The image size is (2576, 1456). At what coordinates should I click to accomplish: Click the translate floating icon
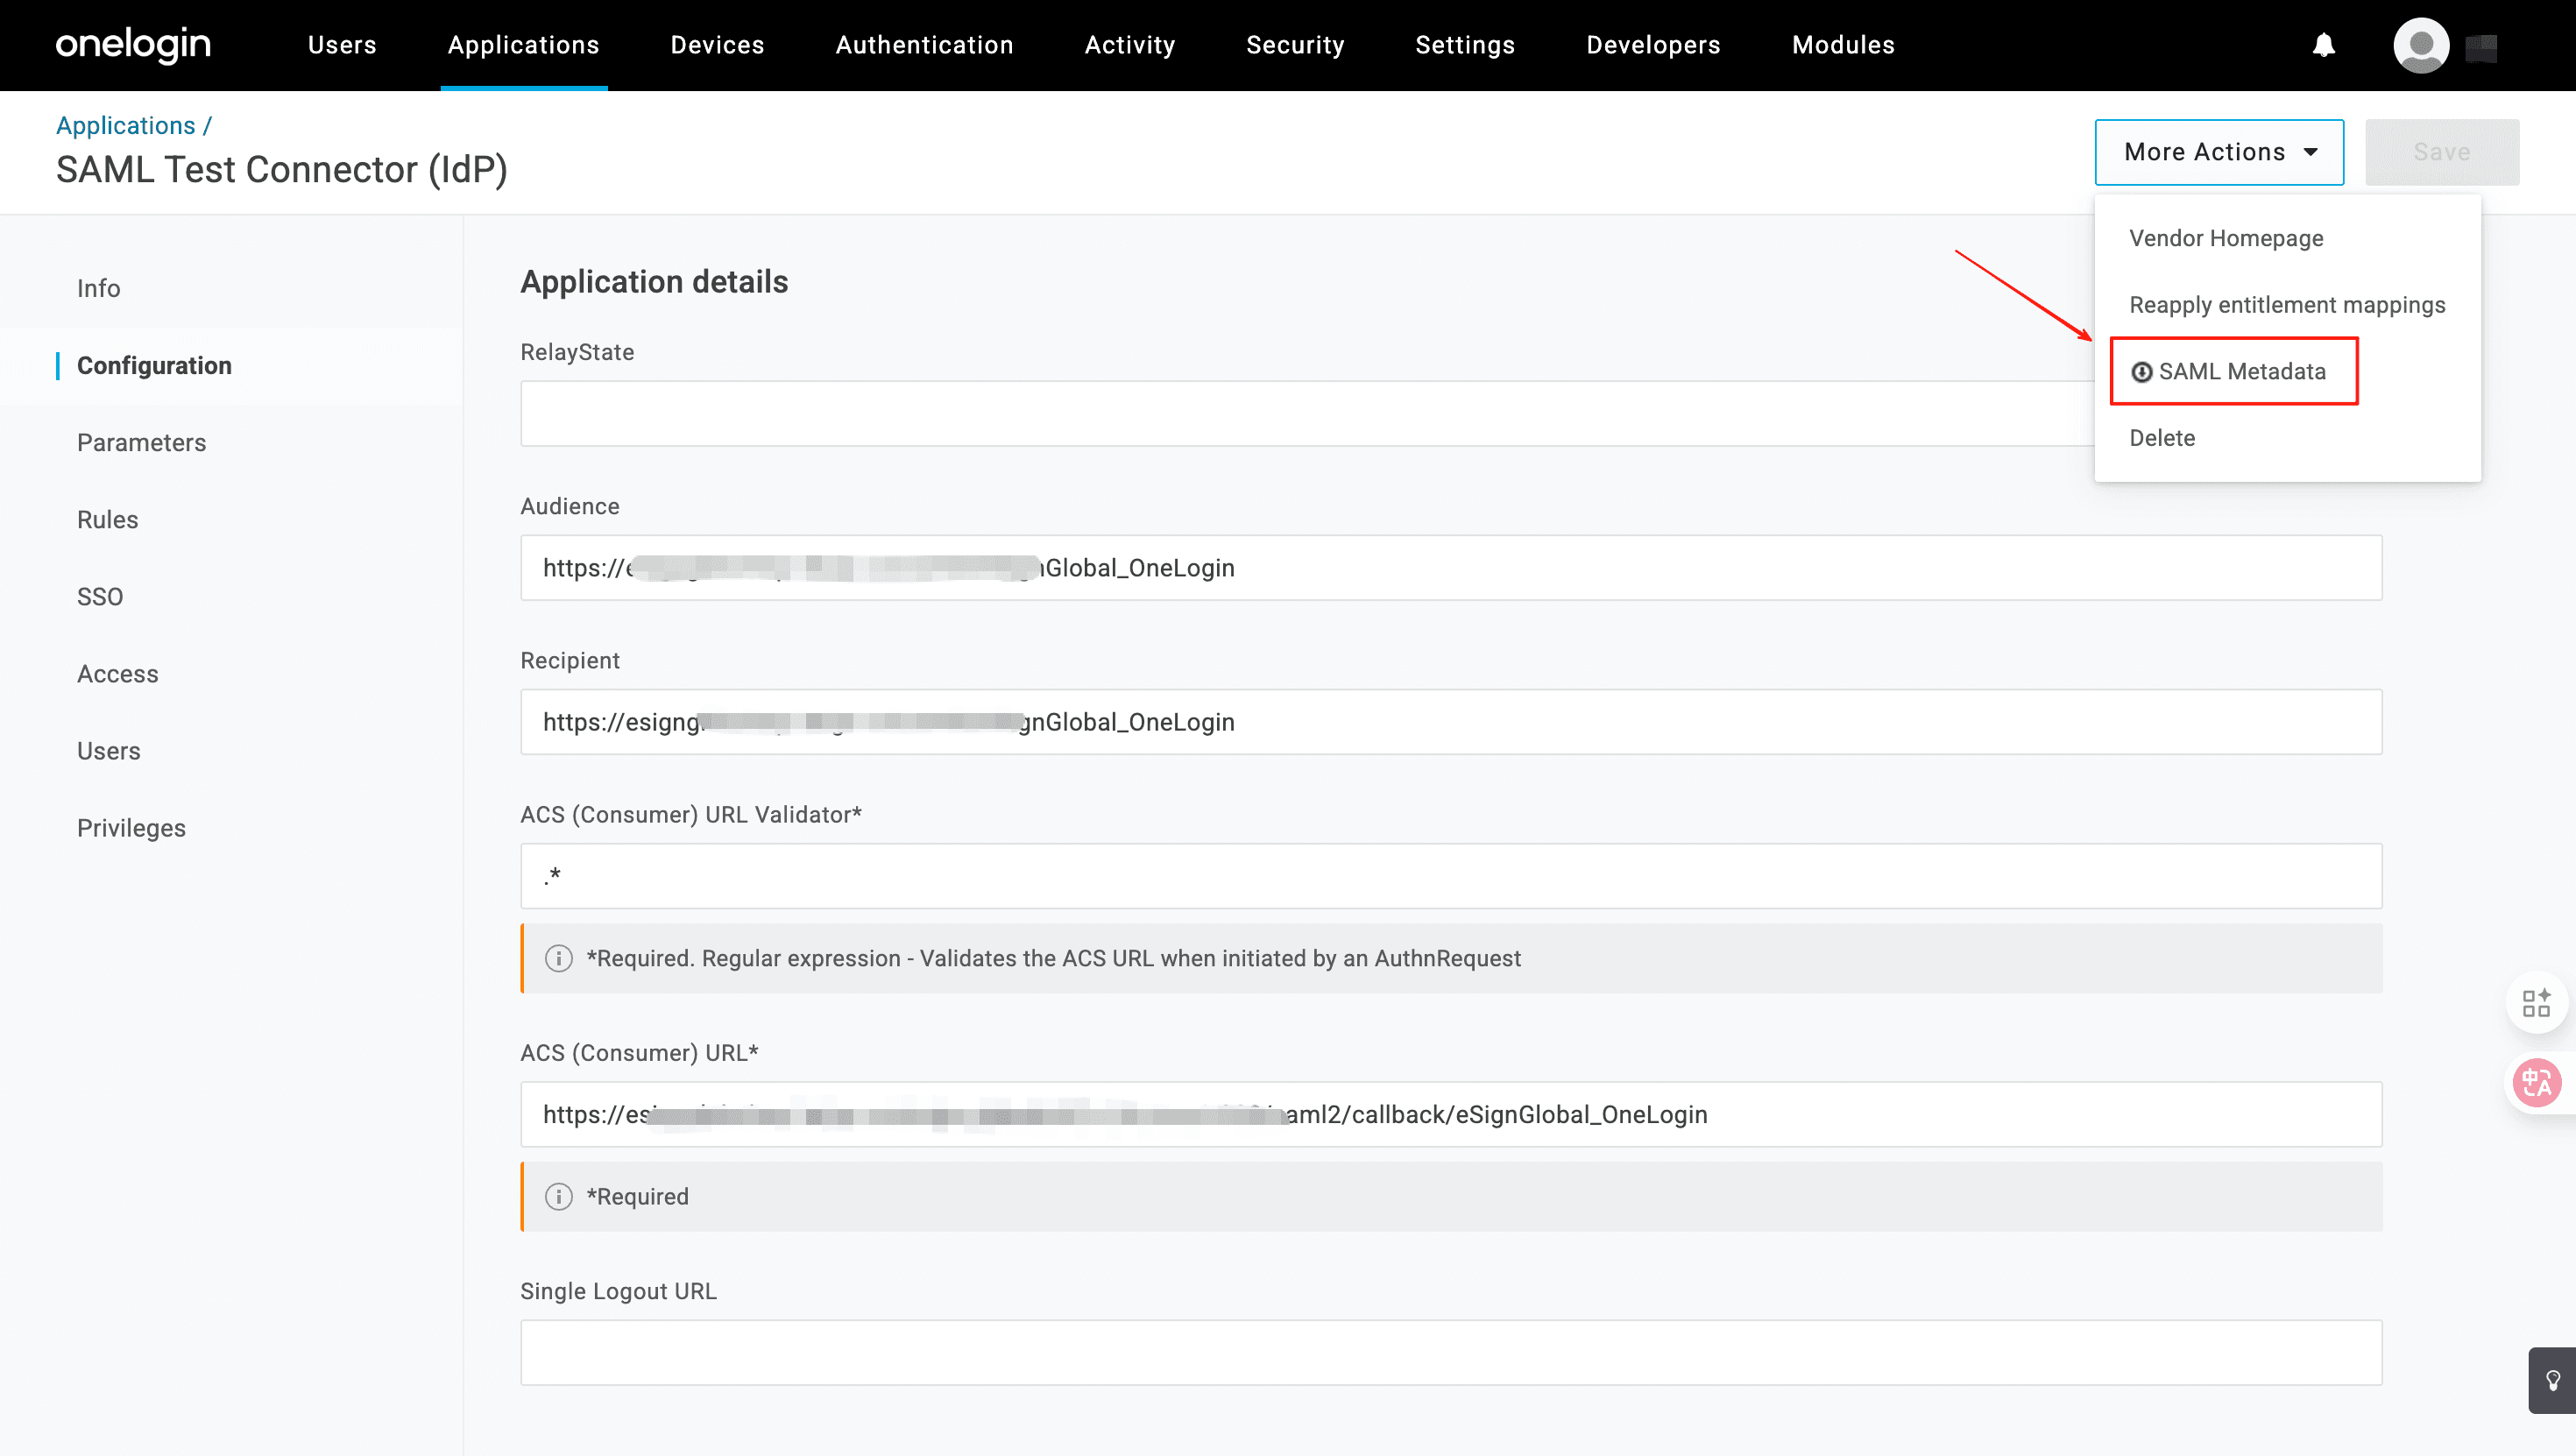[2537, 1082]
